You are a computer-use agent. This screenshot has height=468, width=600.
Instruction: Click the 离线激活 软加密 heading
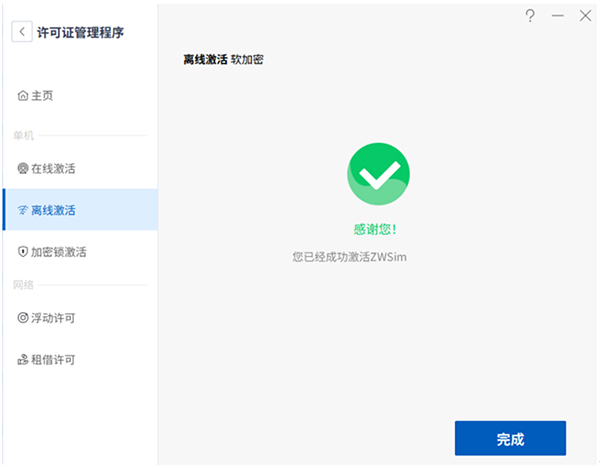pos(223,59)
